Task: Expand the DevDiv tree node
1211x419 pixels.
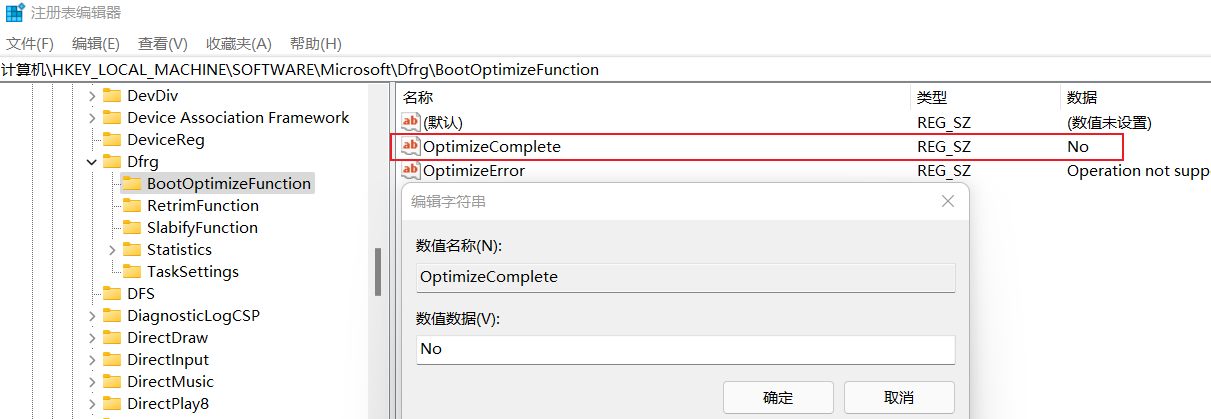Action: pos(92,96)
